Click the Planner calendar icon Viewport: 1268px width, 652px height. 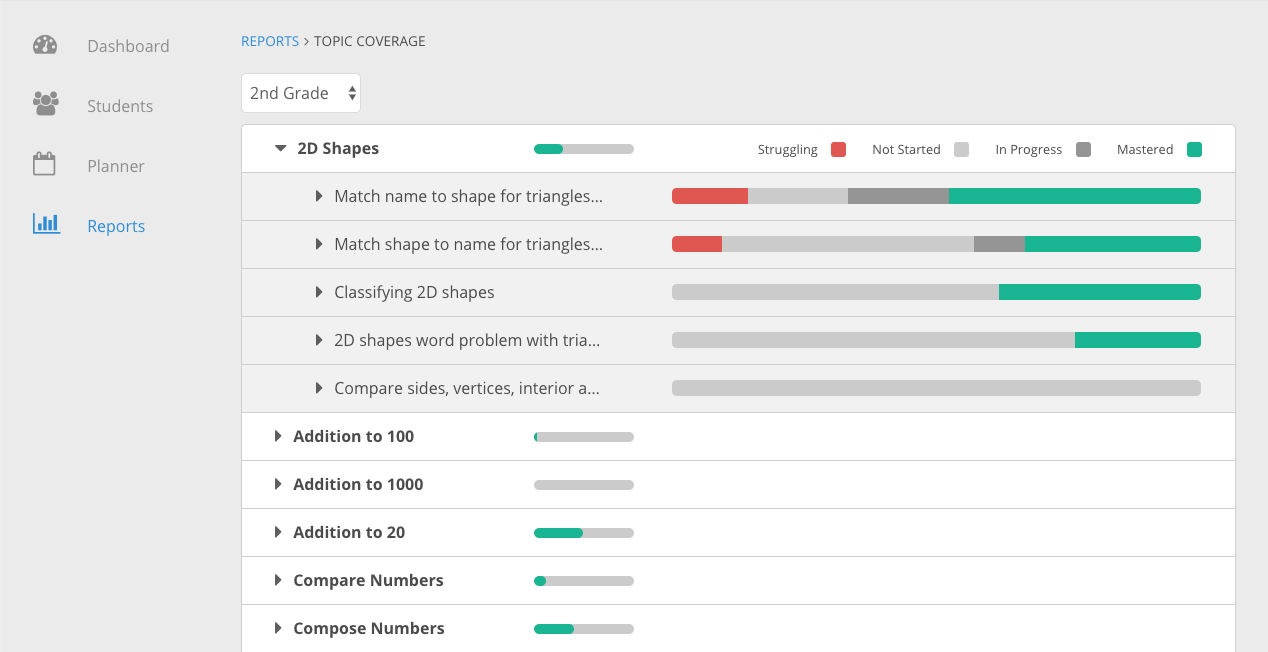45,165
